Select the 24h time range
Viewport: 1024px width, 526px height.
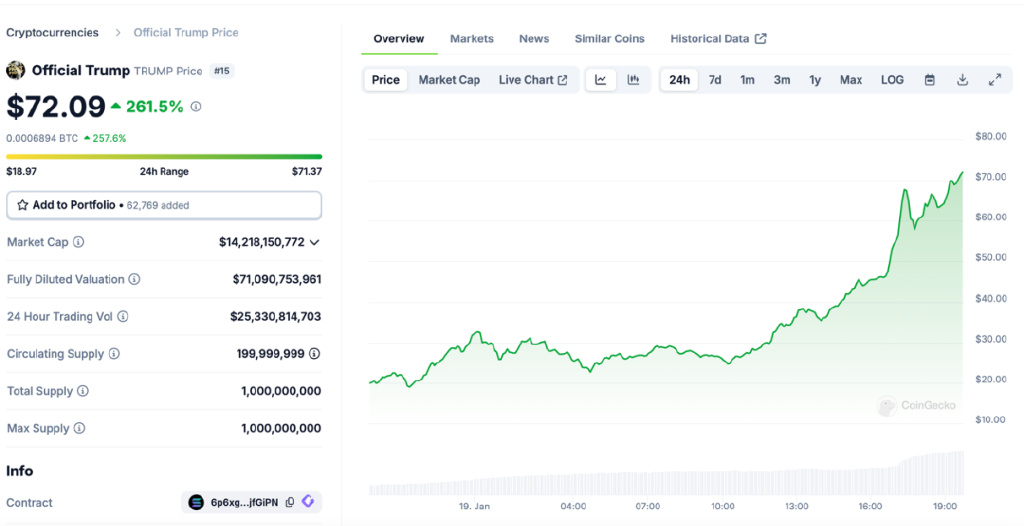[679, 80]
